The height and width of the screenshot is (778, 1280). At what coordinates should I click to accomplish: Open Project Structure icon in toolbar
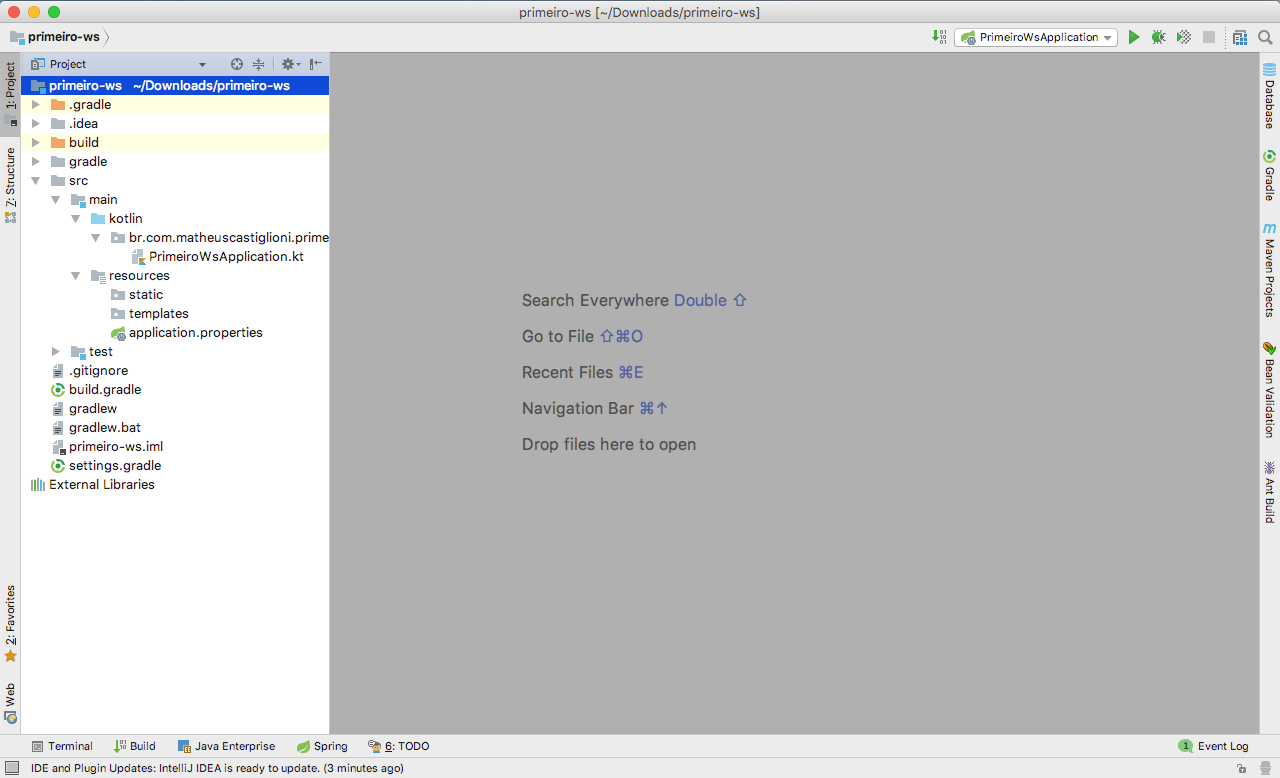click(x=1240, y=37)
